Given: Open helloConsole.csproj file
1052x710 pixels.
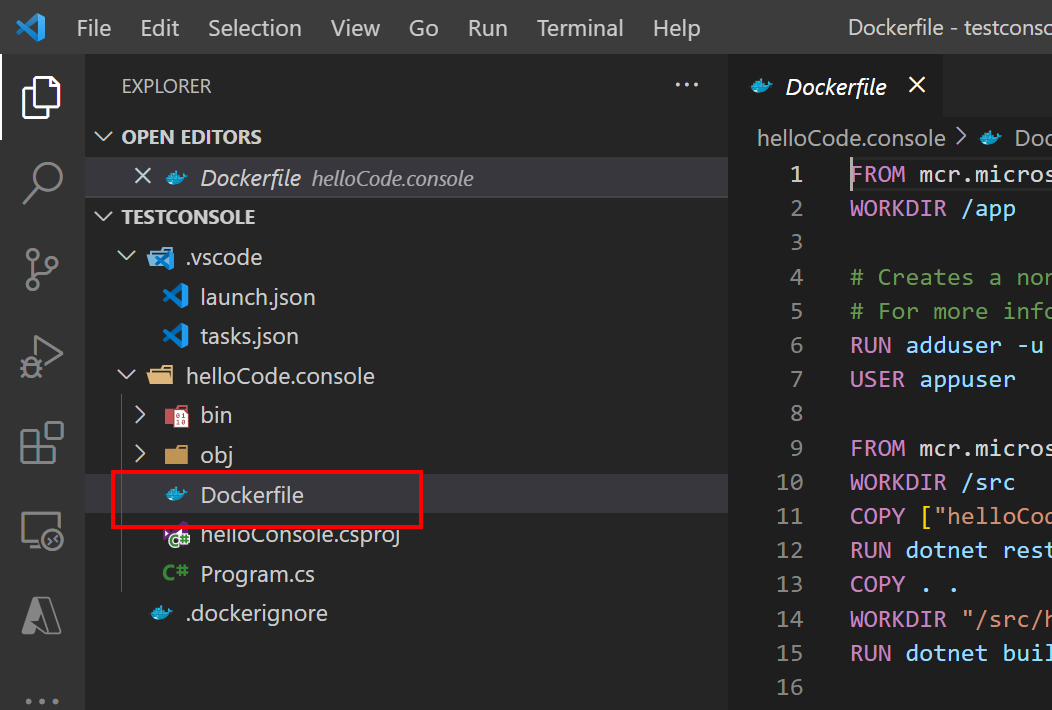Looking at the screenshot, I should [300, 535].
